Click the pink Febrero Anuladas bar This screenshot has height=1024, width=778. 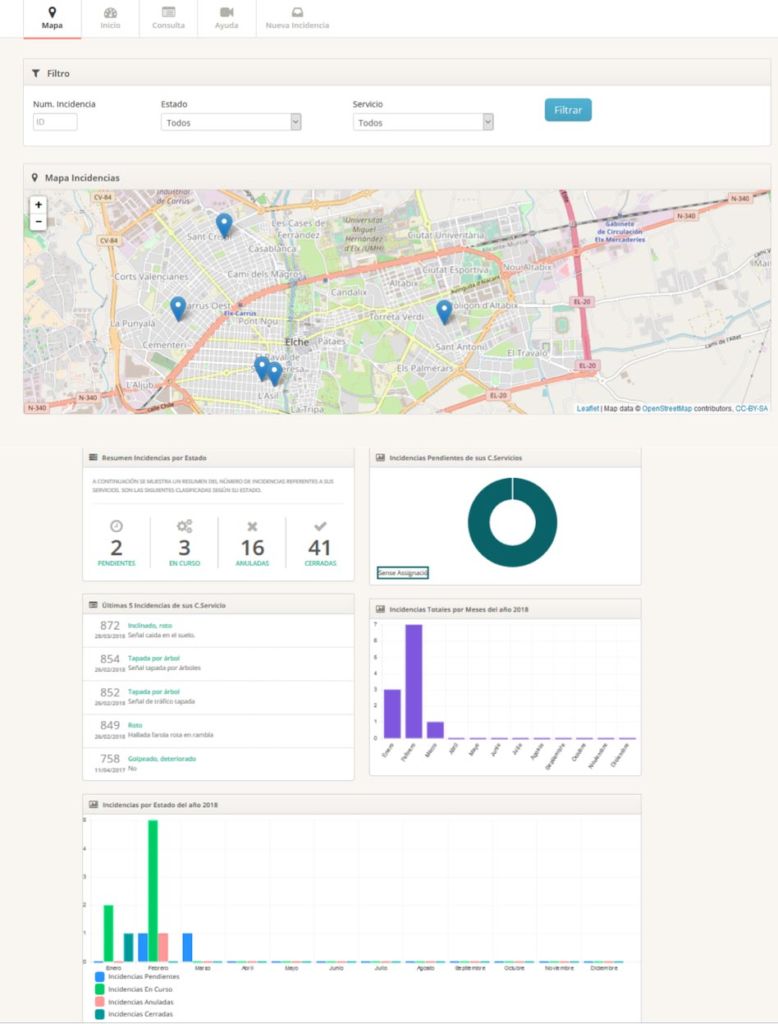click(x=163, y=948)
